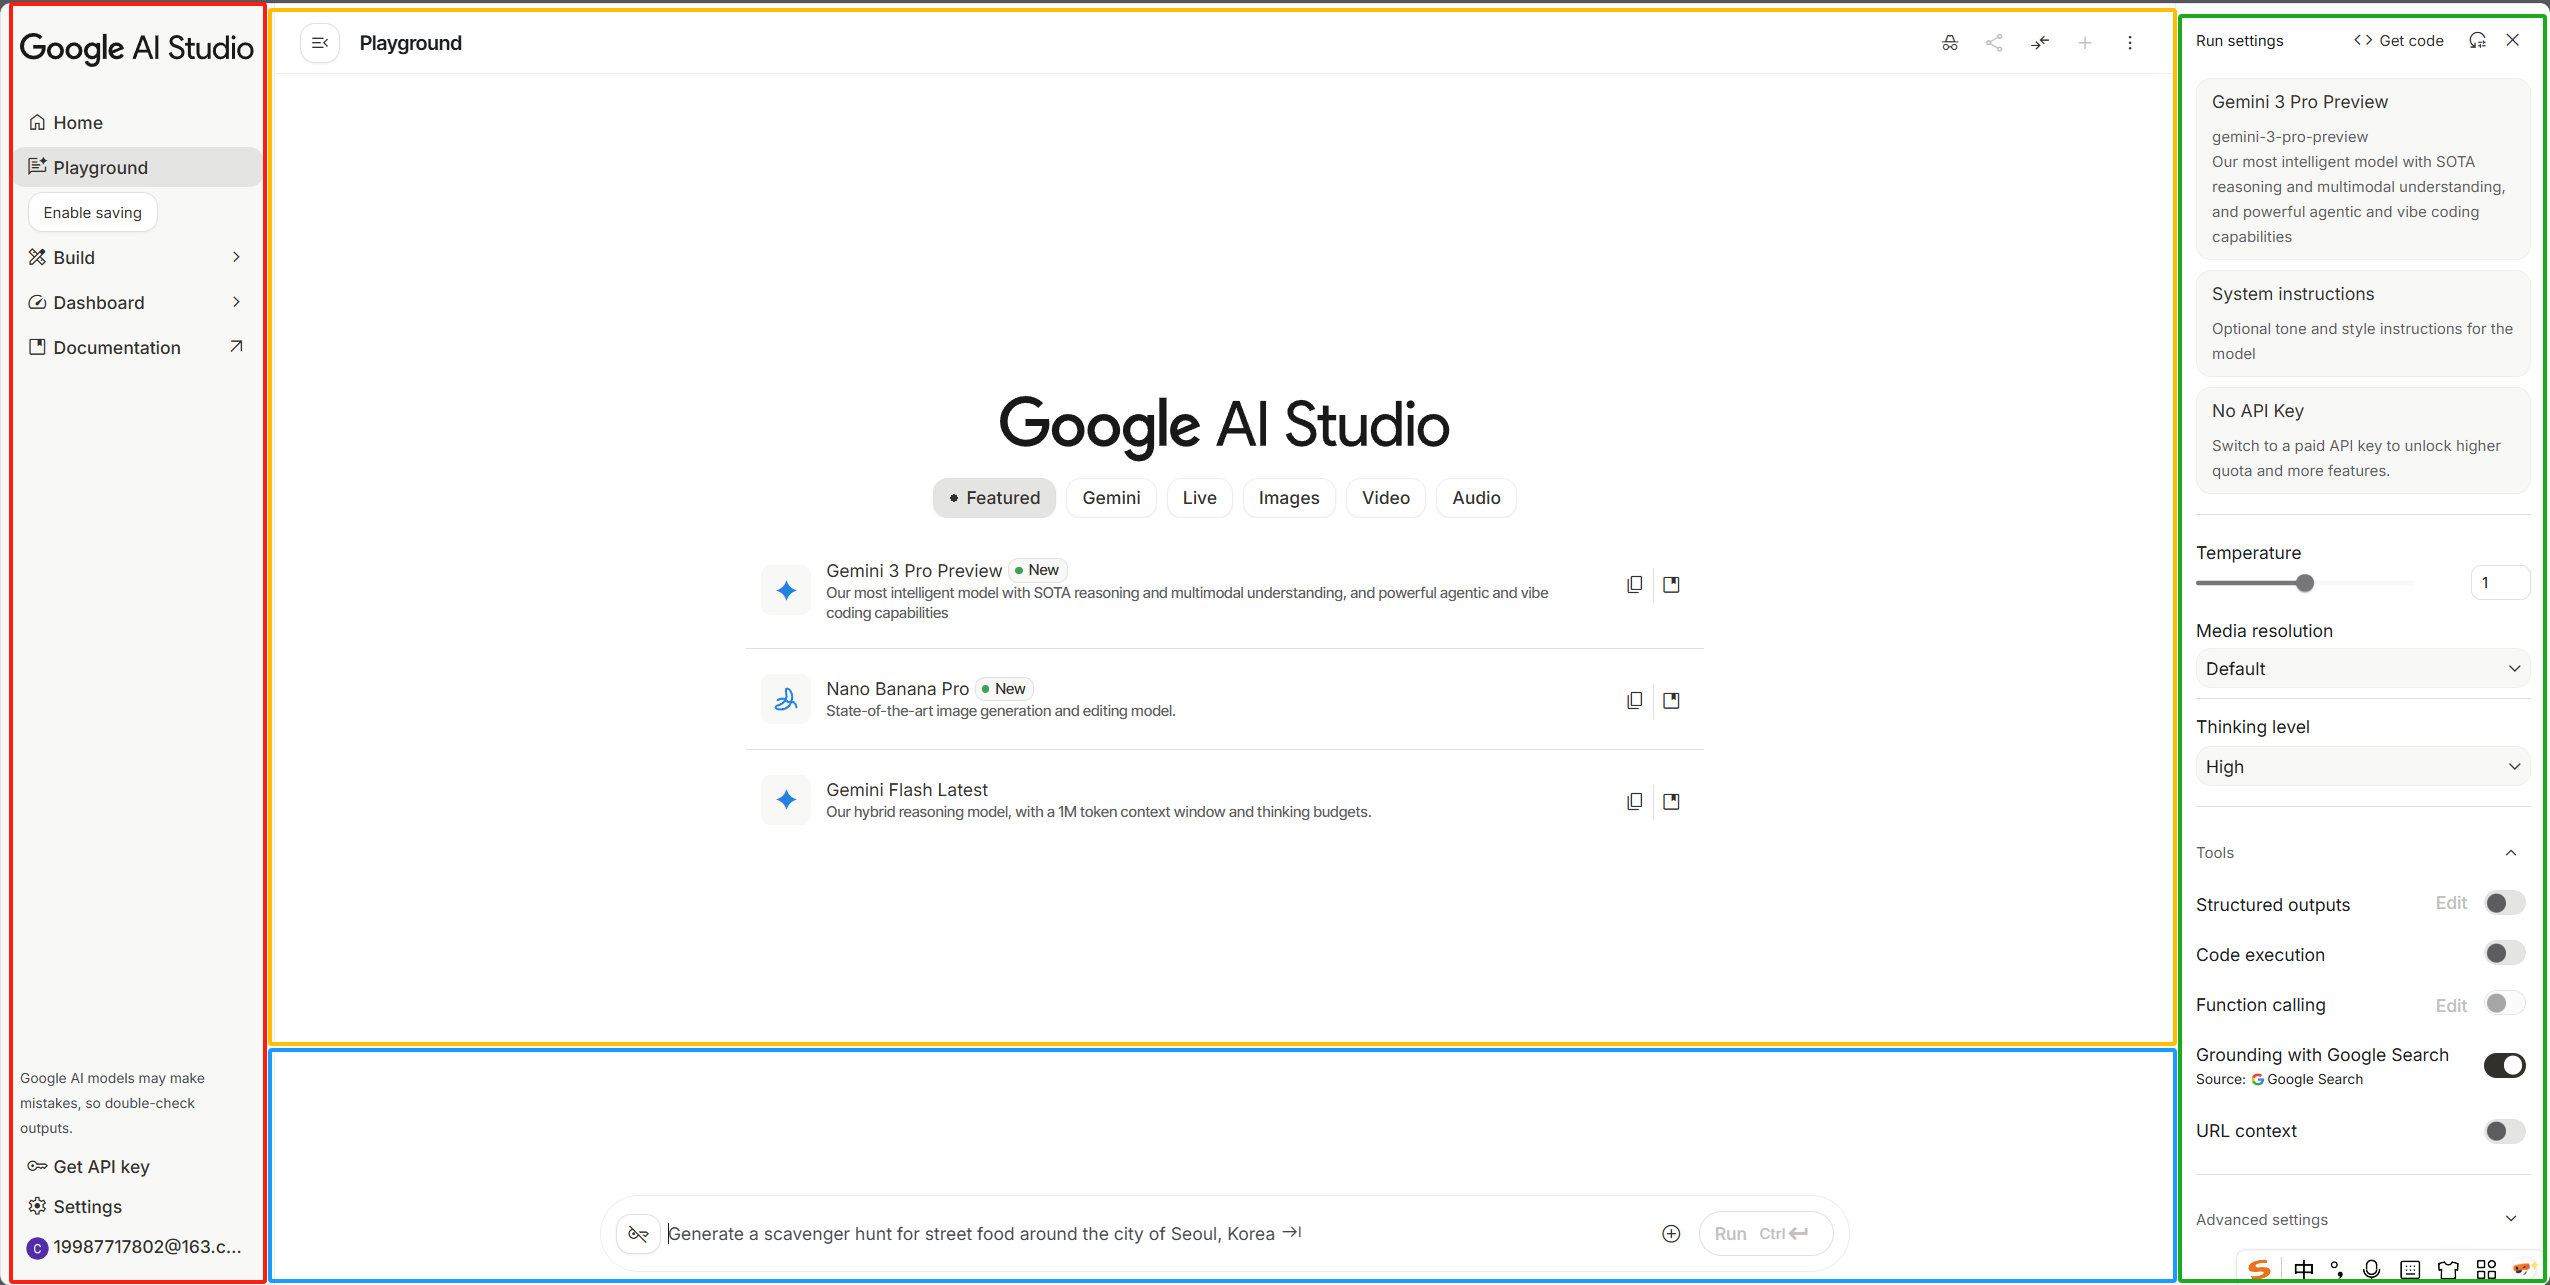This screenshot has height=1285, width=2550.
Task: Click the Temperature slider handle
Action: (2305, 583)
